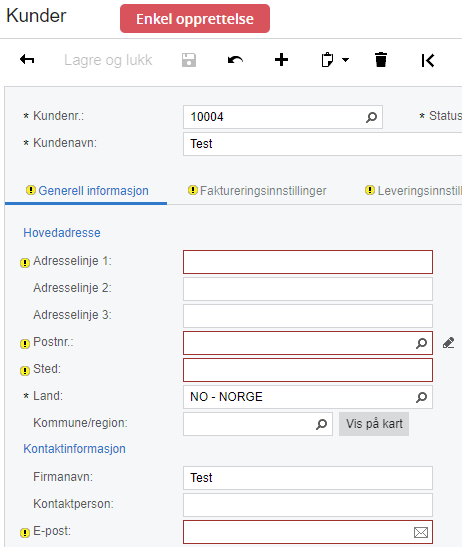Open the Leveringsinnstillinger tab
The height and width of the screenshot is (547, 462).
pyautogui.click(x=413, y=191)
